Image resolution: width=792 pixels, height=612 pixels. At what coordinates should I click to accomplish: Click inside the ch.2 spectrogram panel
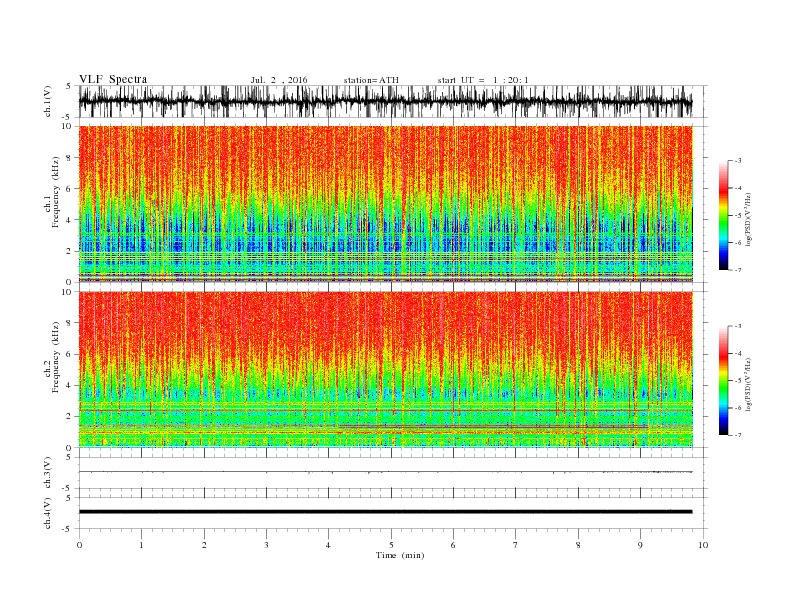pos(386,369)
